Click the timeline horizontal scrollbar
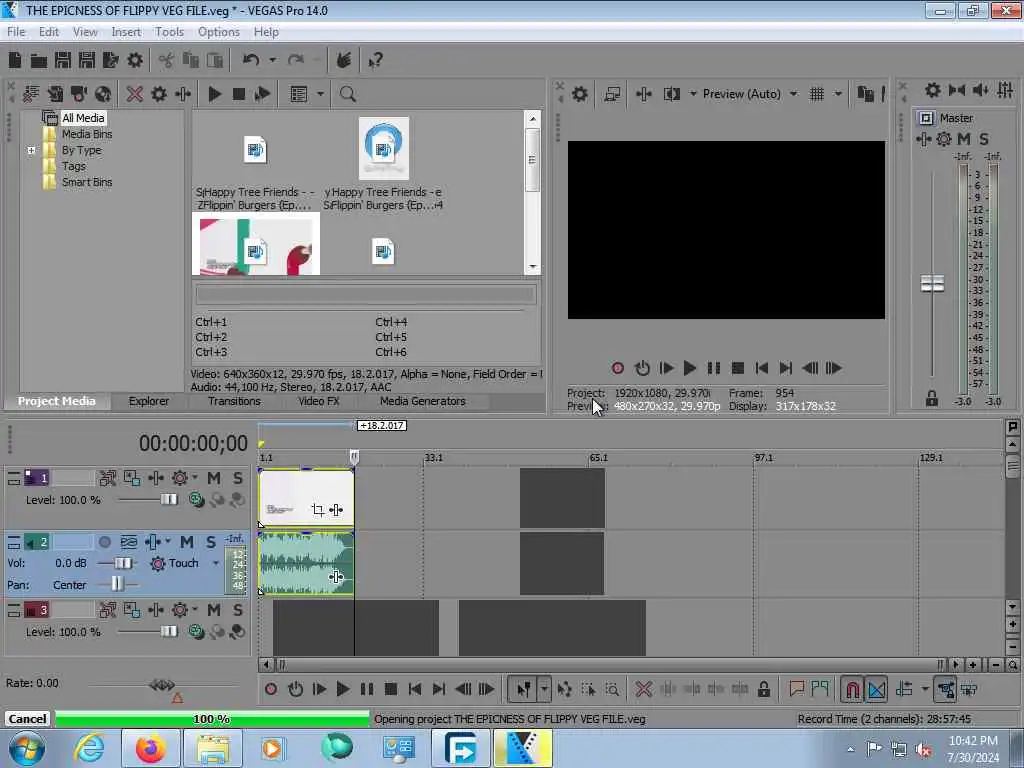The height and width of the screenshot is (768, 1024). (x=610, y=665)
